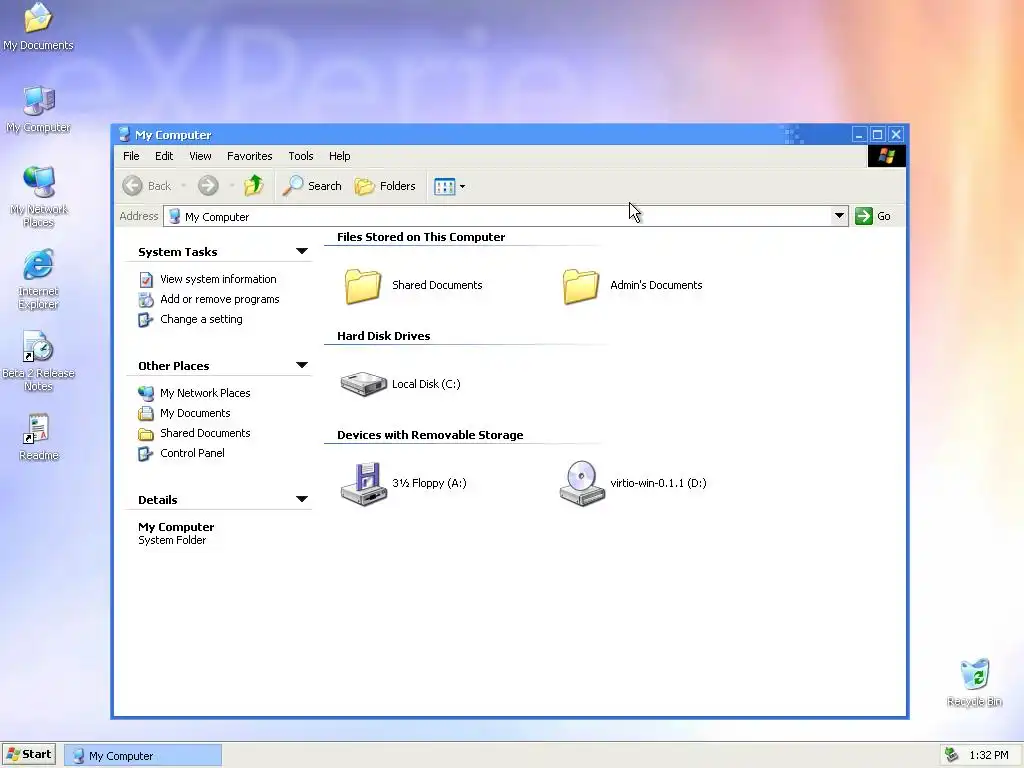The width and height of the screenshot is (1024, 768).
Task: Select the virtio-win-0.1.1 (D:) CD icon
Action: [582, 484]
